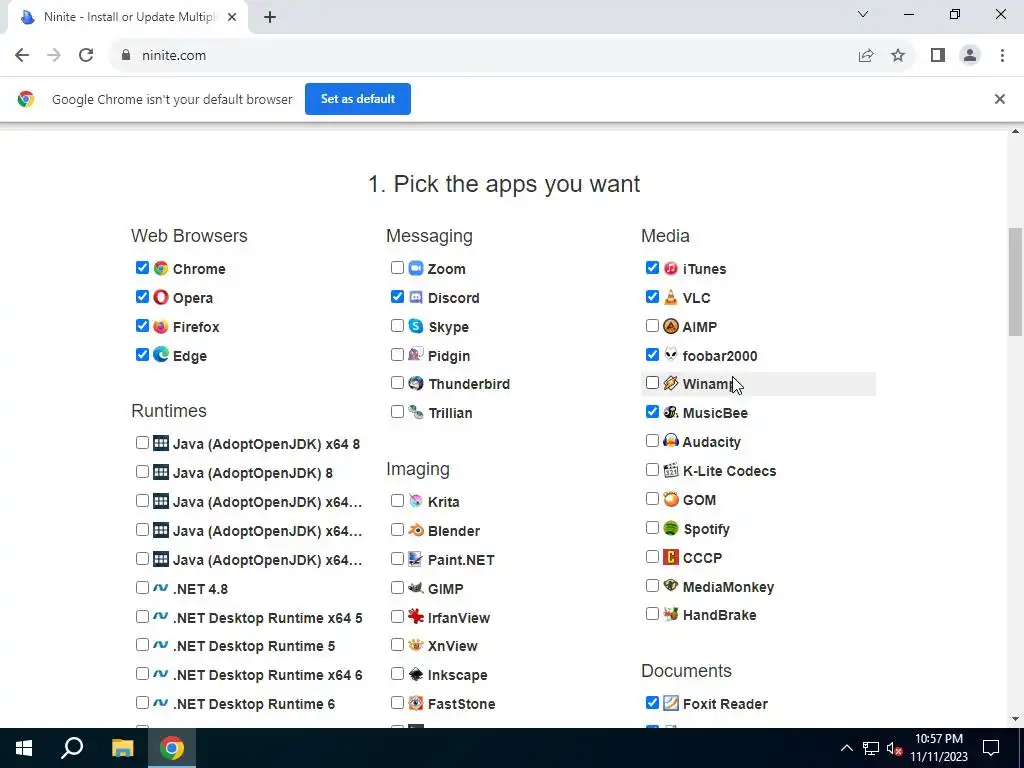Uncheck the MusicBee checkbox
The width and height of the screenshot is (1024, 768).
click(x=652, y=411)
